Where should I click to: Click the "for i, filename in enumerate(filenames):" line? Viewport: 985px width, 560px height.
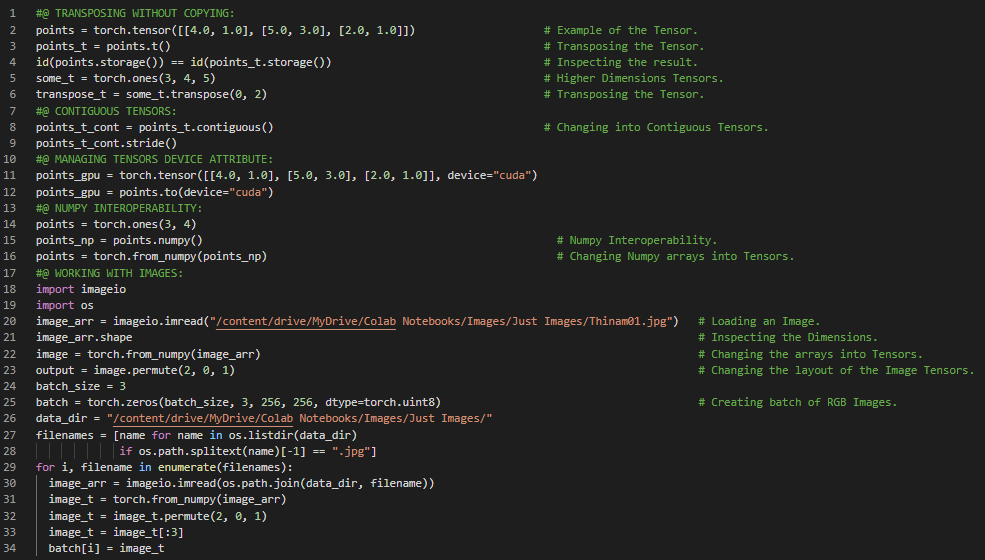tap(164, 467)
